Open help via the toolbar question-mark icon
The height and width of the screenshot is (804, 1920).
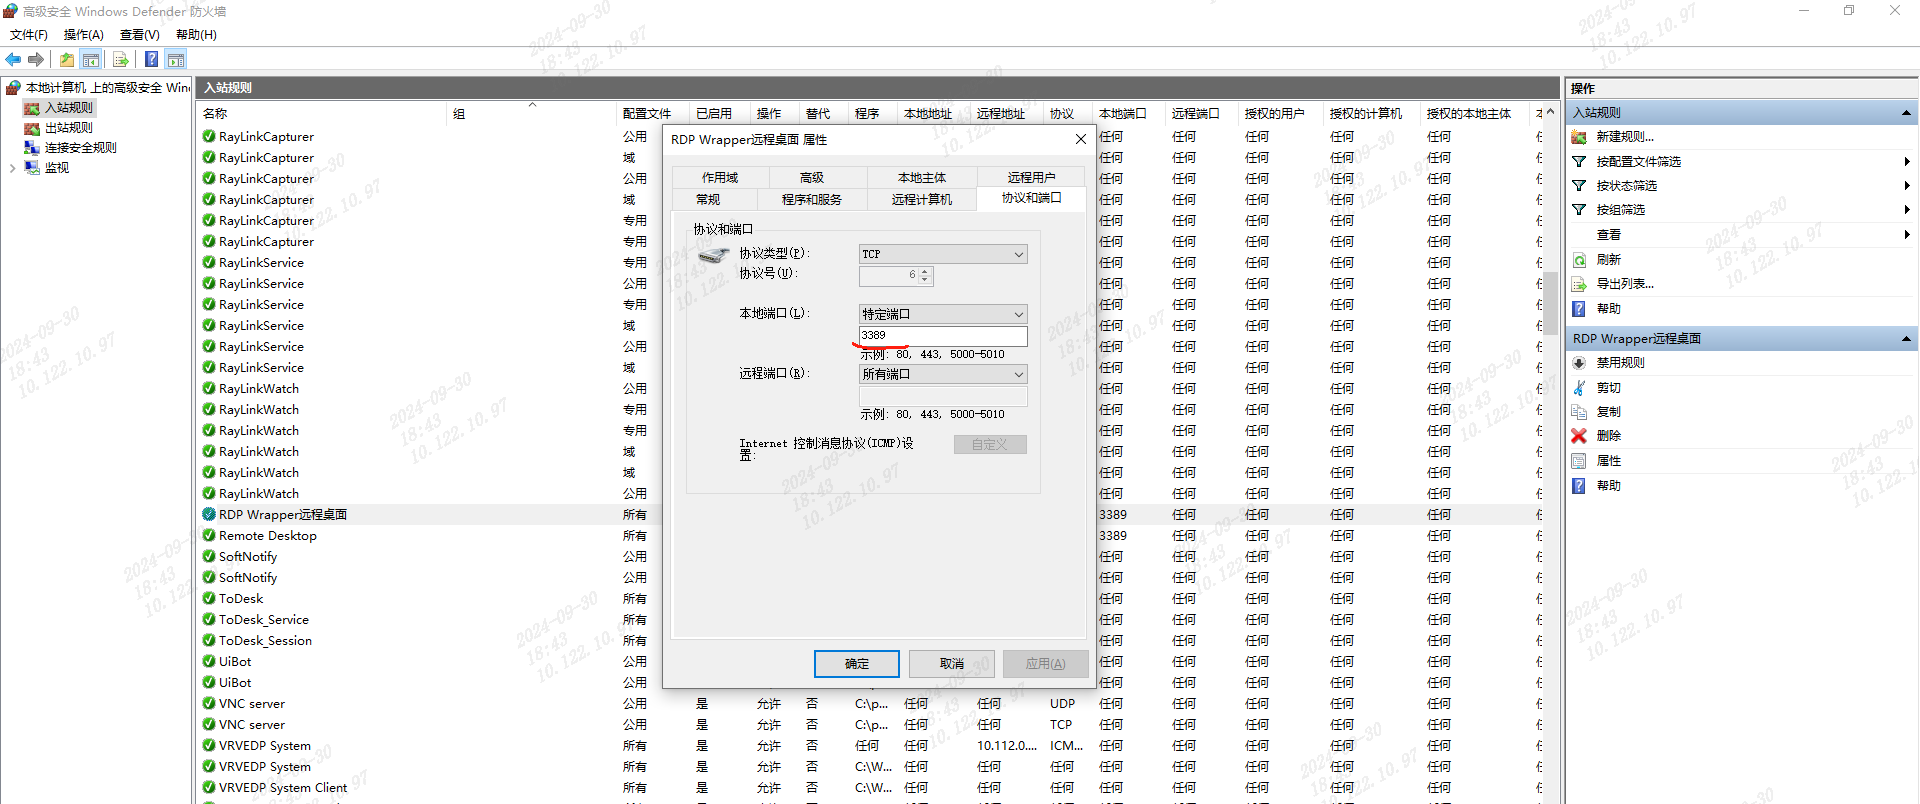151,60
